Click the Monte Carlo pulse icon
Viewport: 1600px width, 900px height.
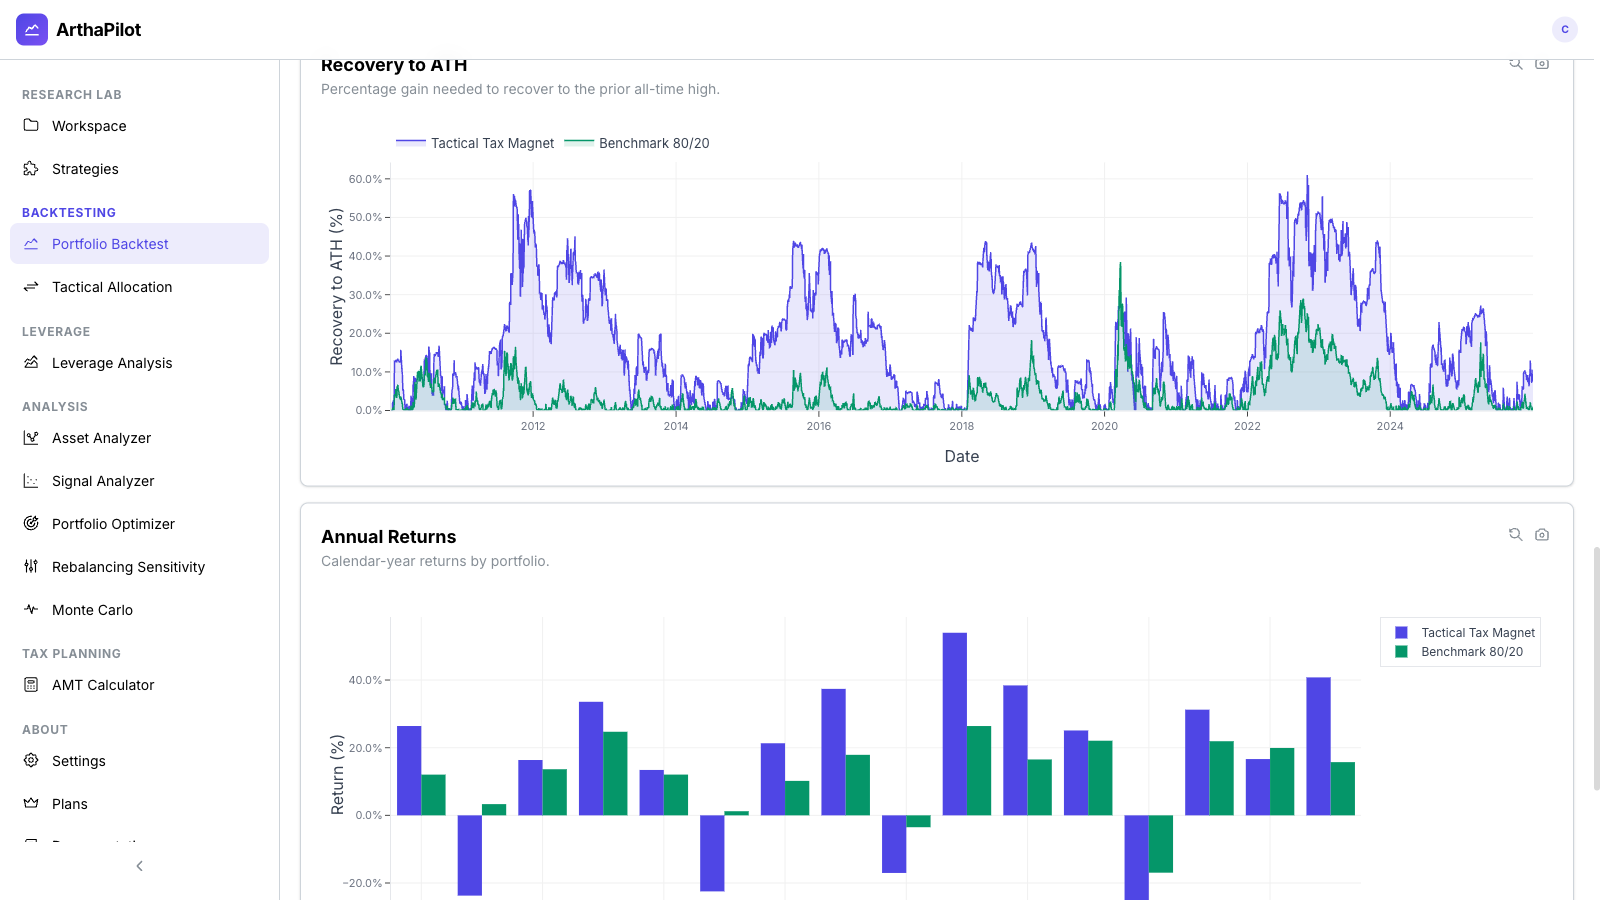click(31, 610)
